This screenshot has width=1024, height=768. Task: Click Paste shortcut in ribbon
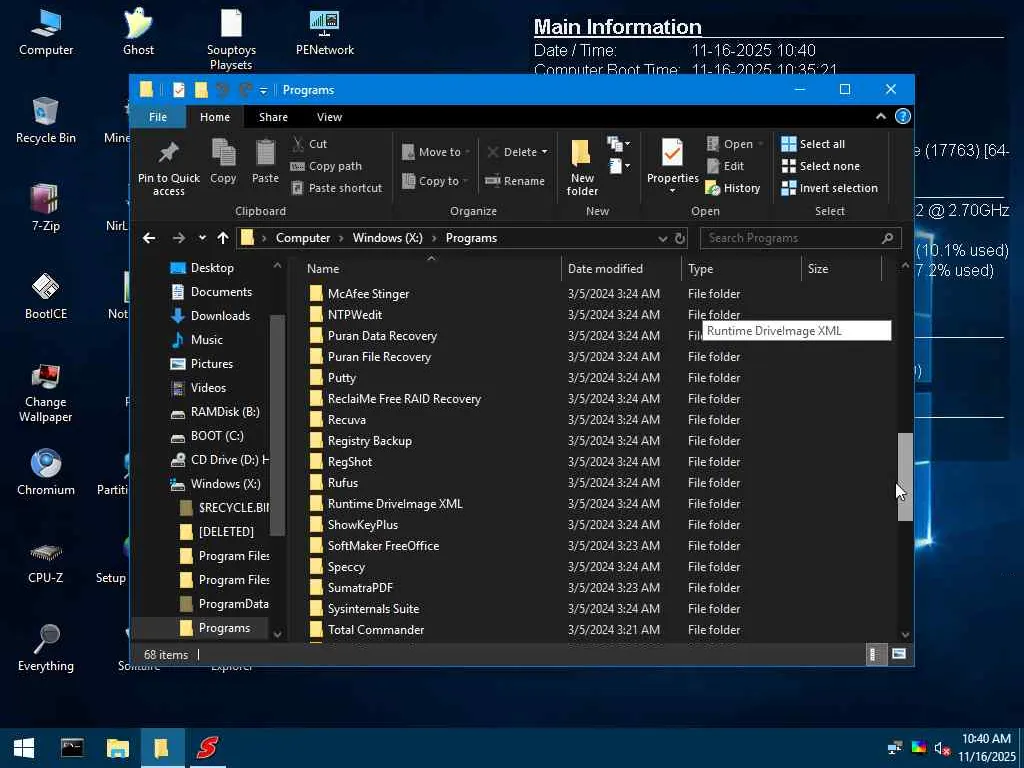(x=336, y=188)
